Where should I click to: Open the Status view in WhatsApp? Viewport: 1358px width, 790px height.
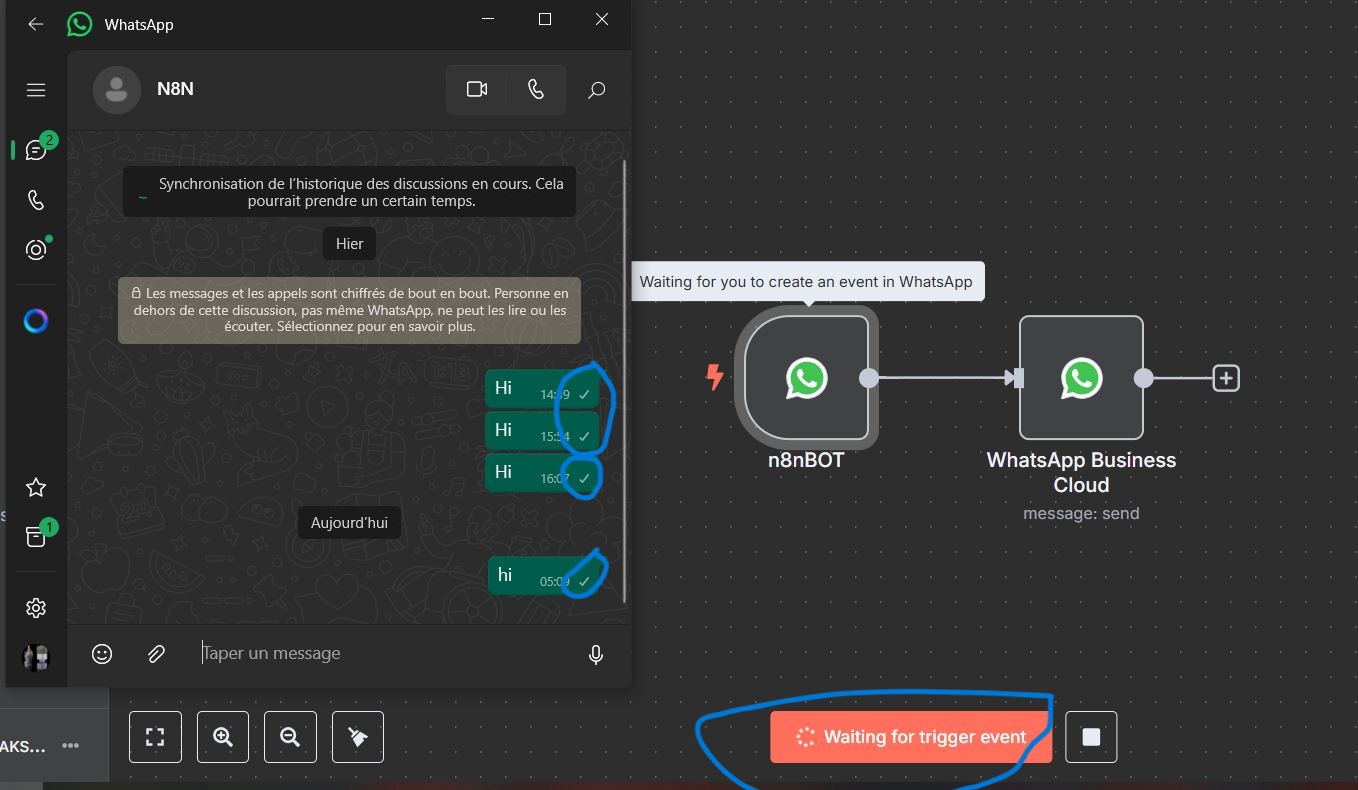click(x=35, y=249)
